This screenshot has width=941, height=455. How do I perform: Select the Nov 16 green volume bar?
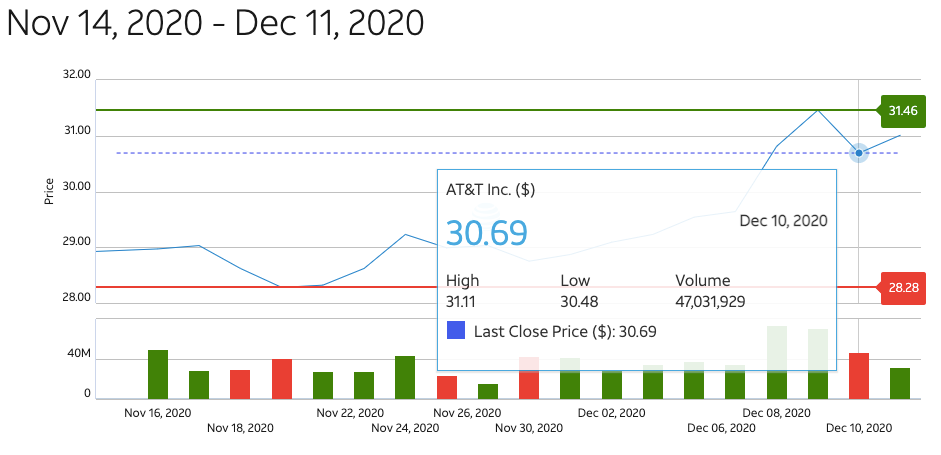[x=158, y=375]
